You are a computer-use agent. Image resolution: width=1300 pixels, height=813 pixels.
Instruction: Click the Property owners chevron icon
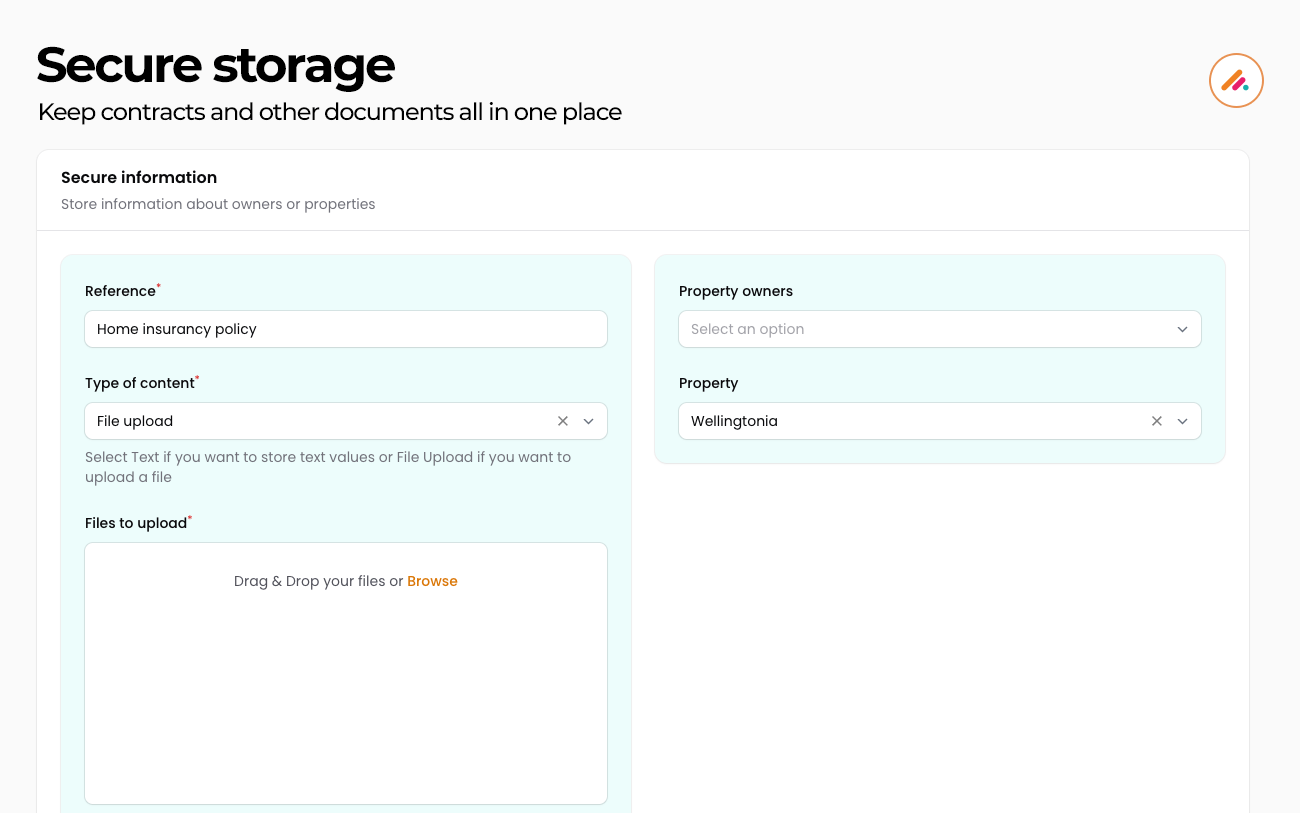click(x=1182, y=329)
